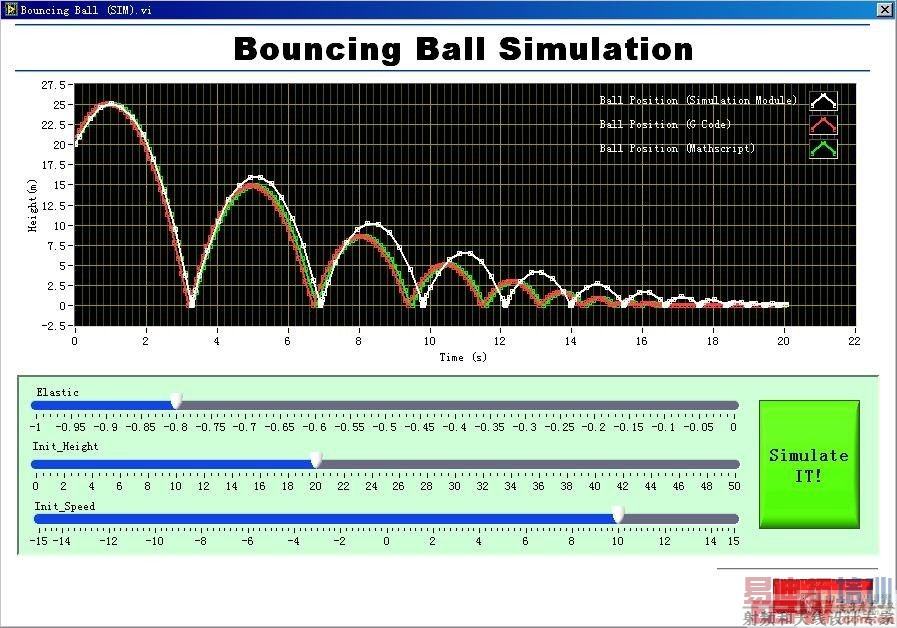This screenshot has height=628, width=897.
Task: Click the -8 mark on Init_Speed scale
Action: pos(200,541)
